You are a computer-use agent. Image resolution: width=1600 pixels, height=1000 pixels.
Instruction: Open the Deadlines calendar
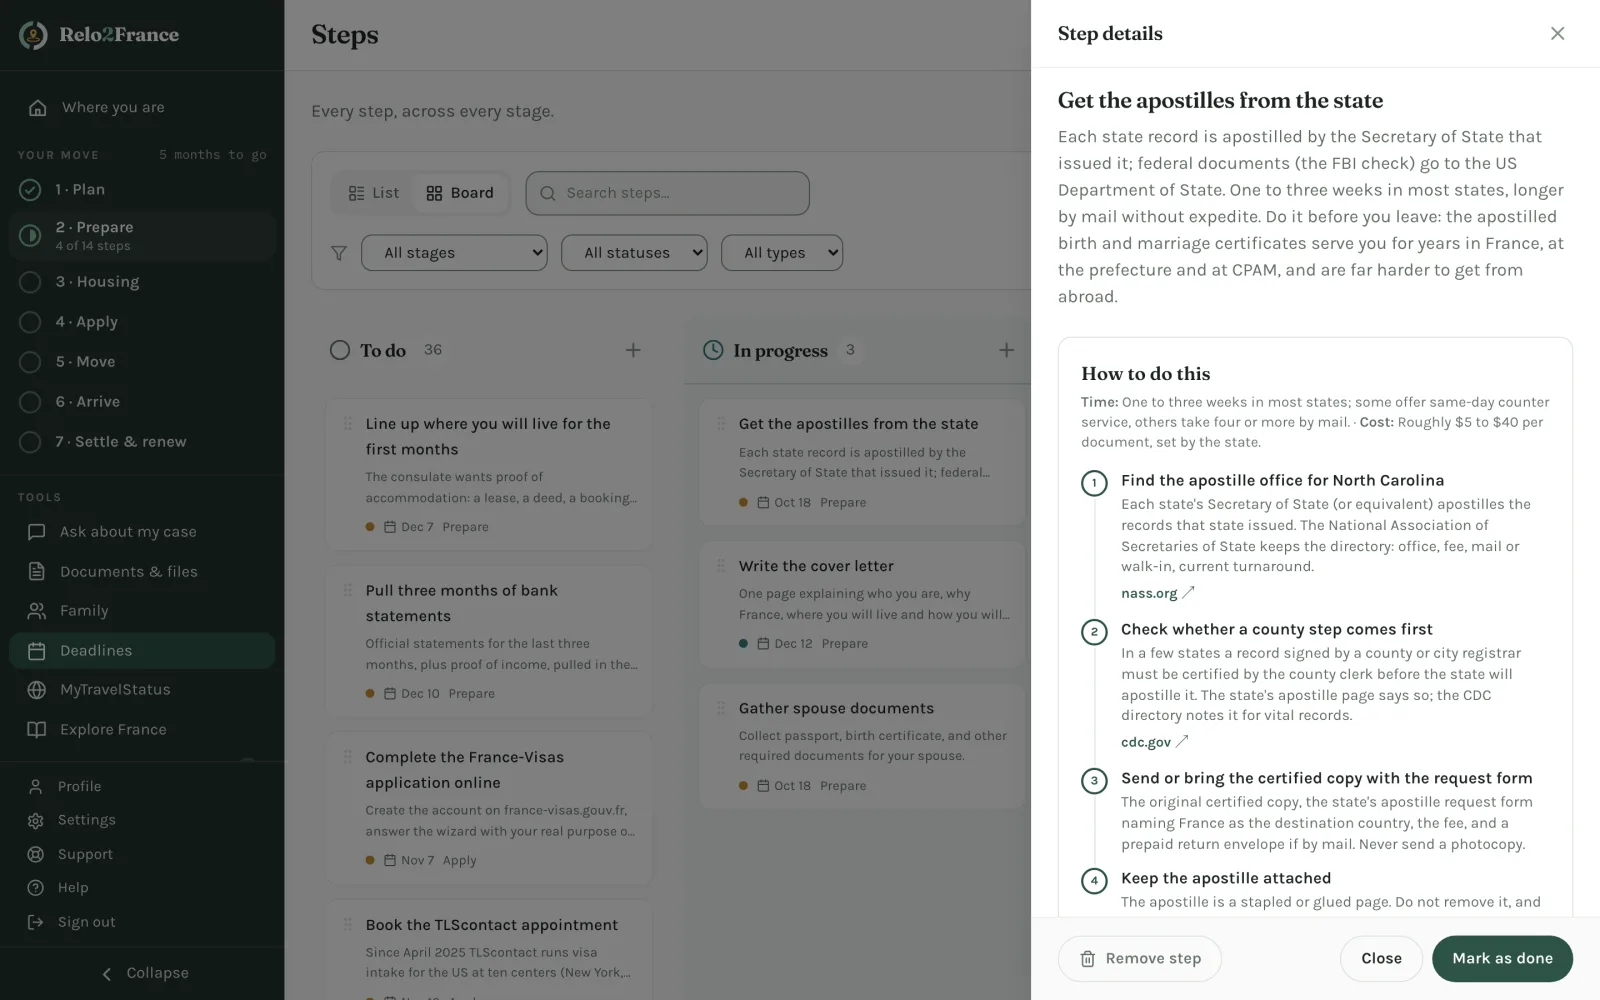142,651
